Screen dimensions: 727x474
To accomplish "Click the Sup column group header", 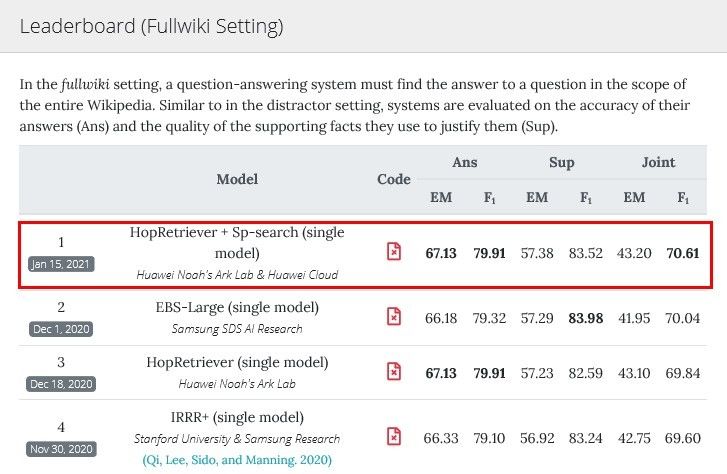I will pos(561,162).
